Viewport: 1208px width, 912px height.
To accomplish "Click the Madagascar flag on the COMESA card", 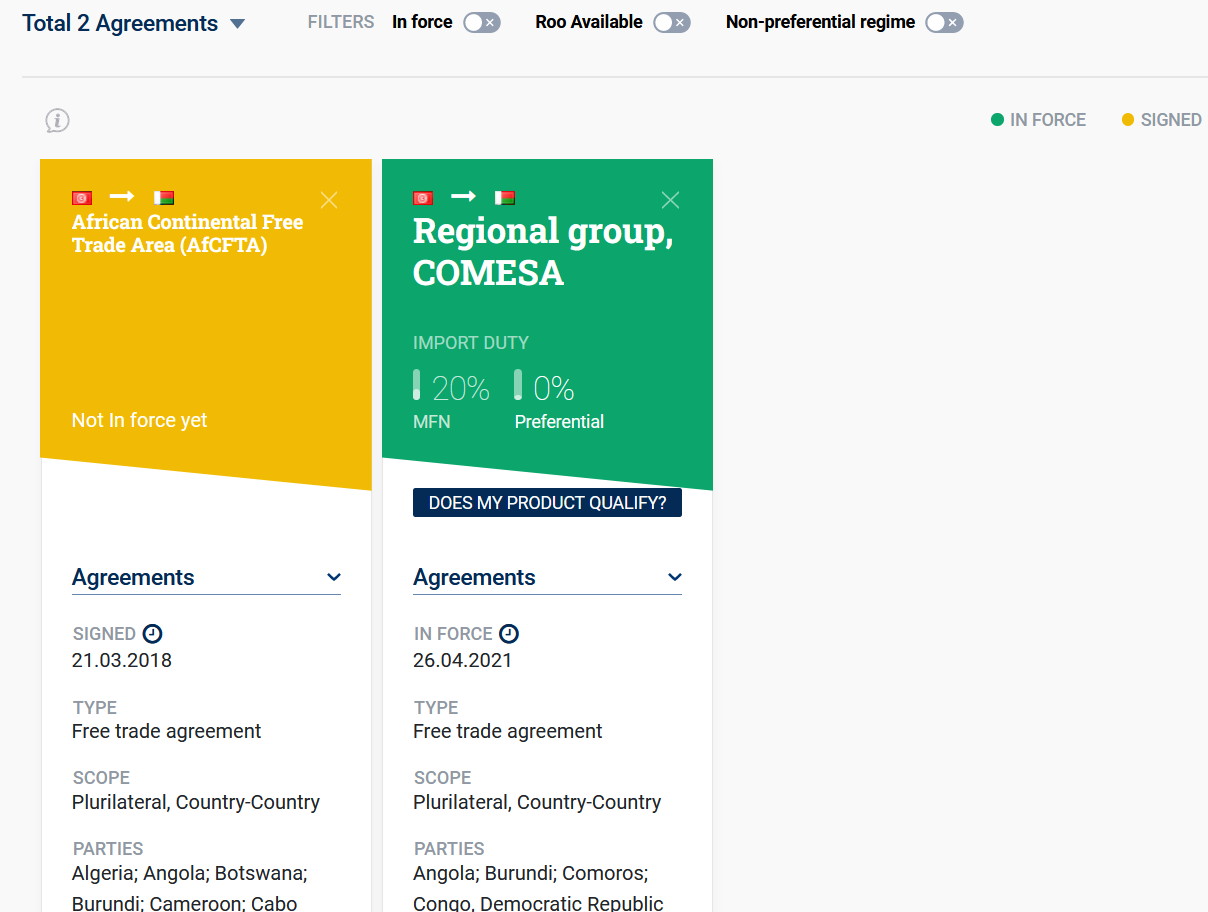I will (x=505, y=198).
